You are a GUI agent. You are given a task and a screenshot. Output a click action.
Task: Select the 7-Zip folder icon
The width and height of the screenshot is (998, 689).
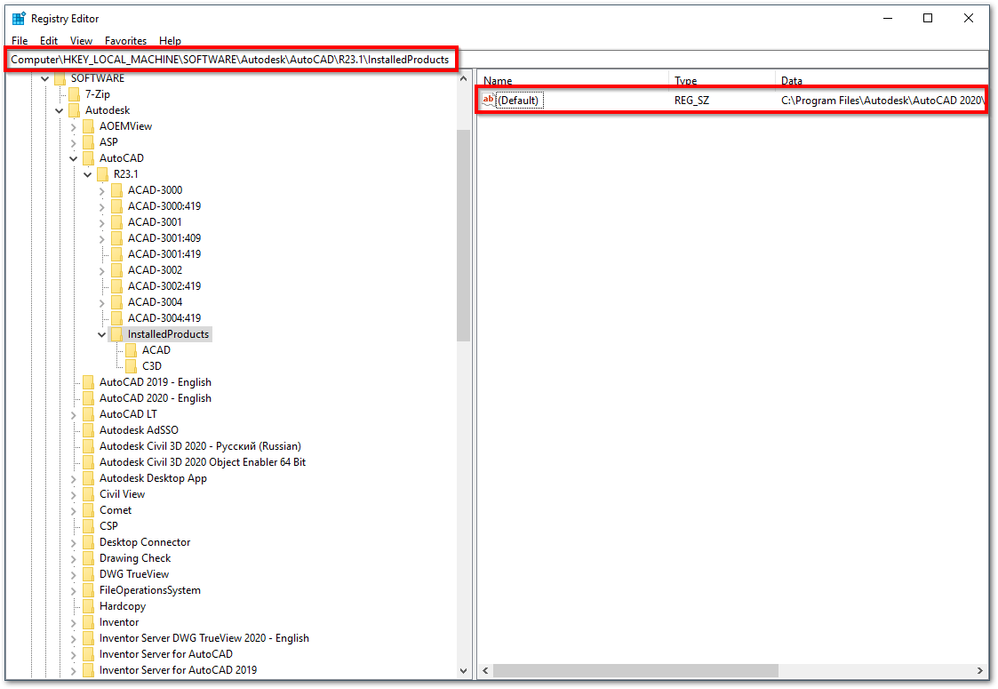pos(74,94)
